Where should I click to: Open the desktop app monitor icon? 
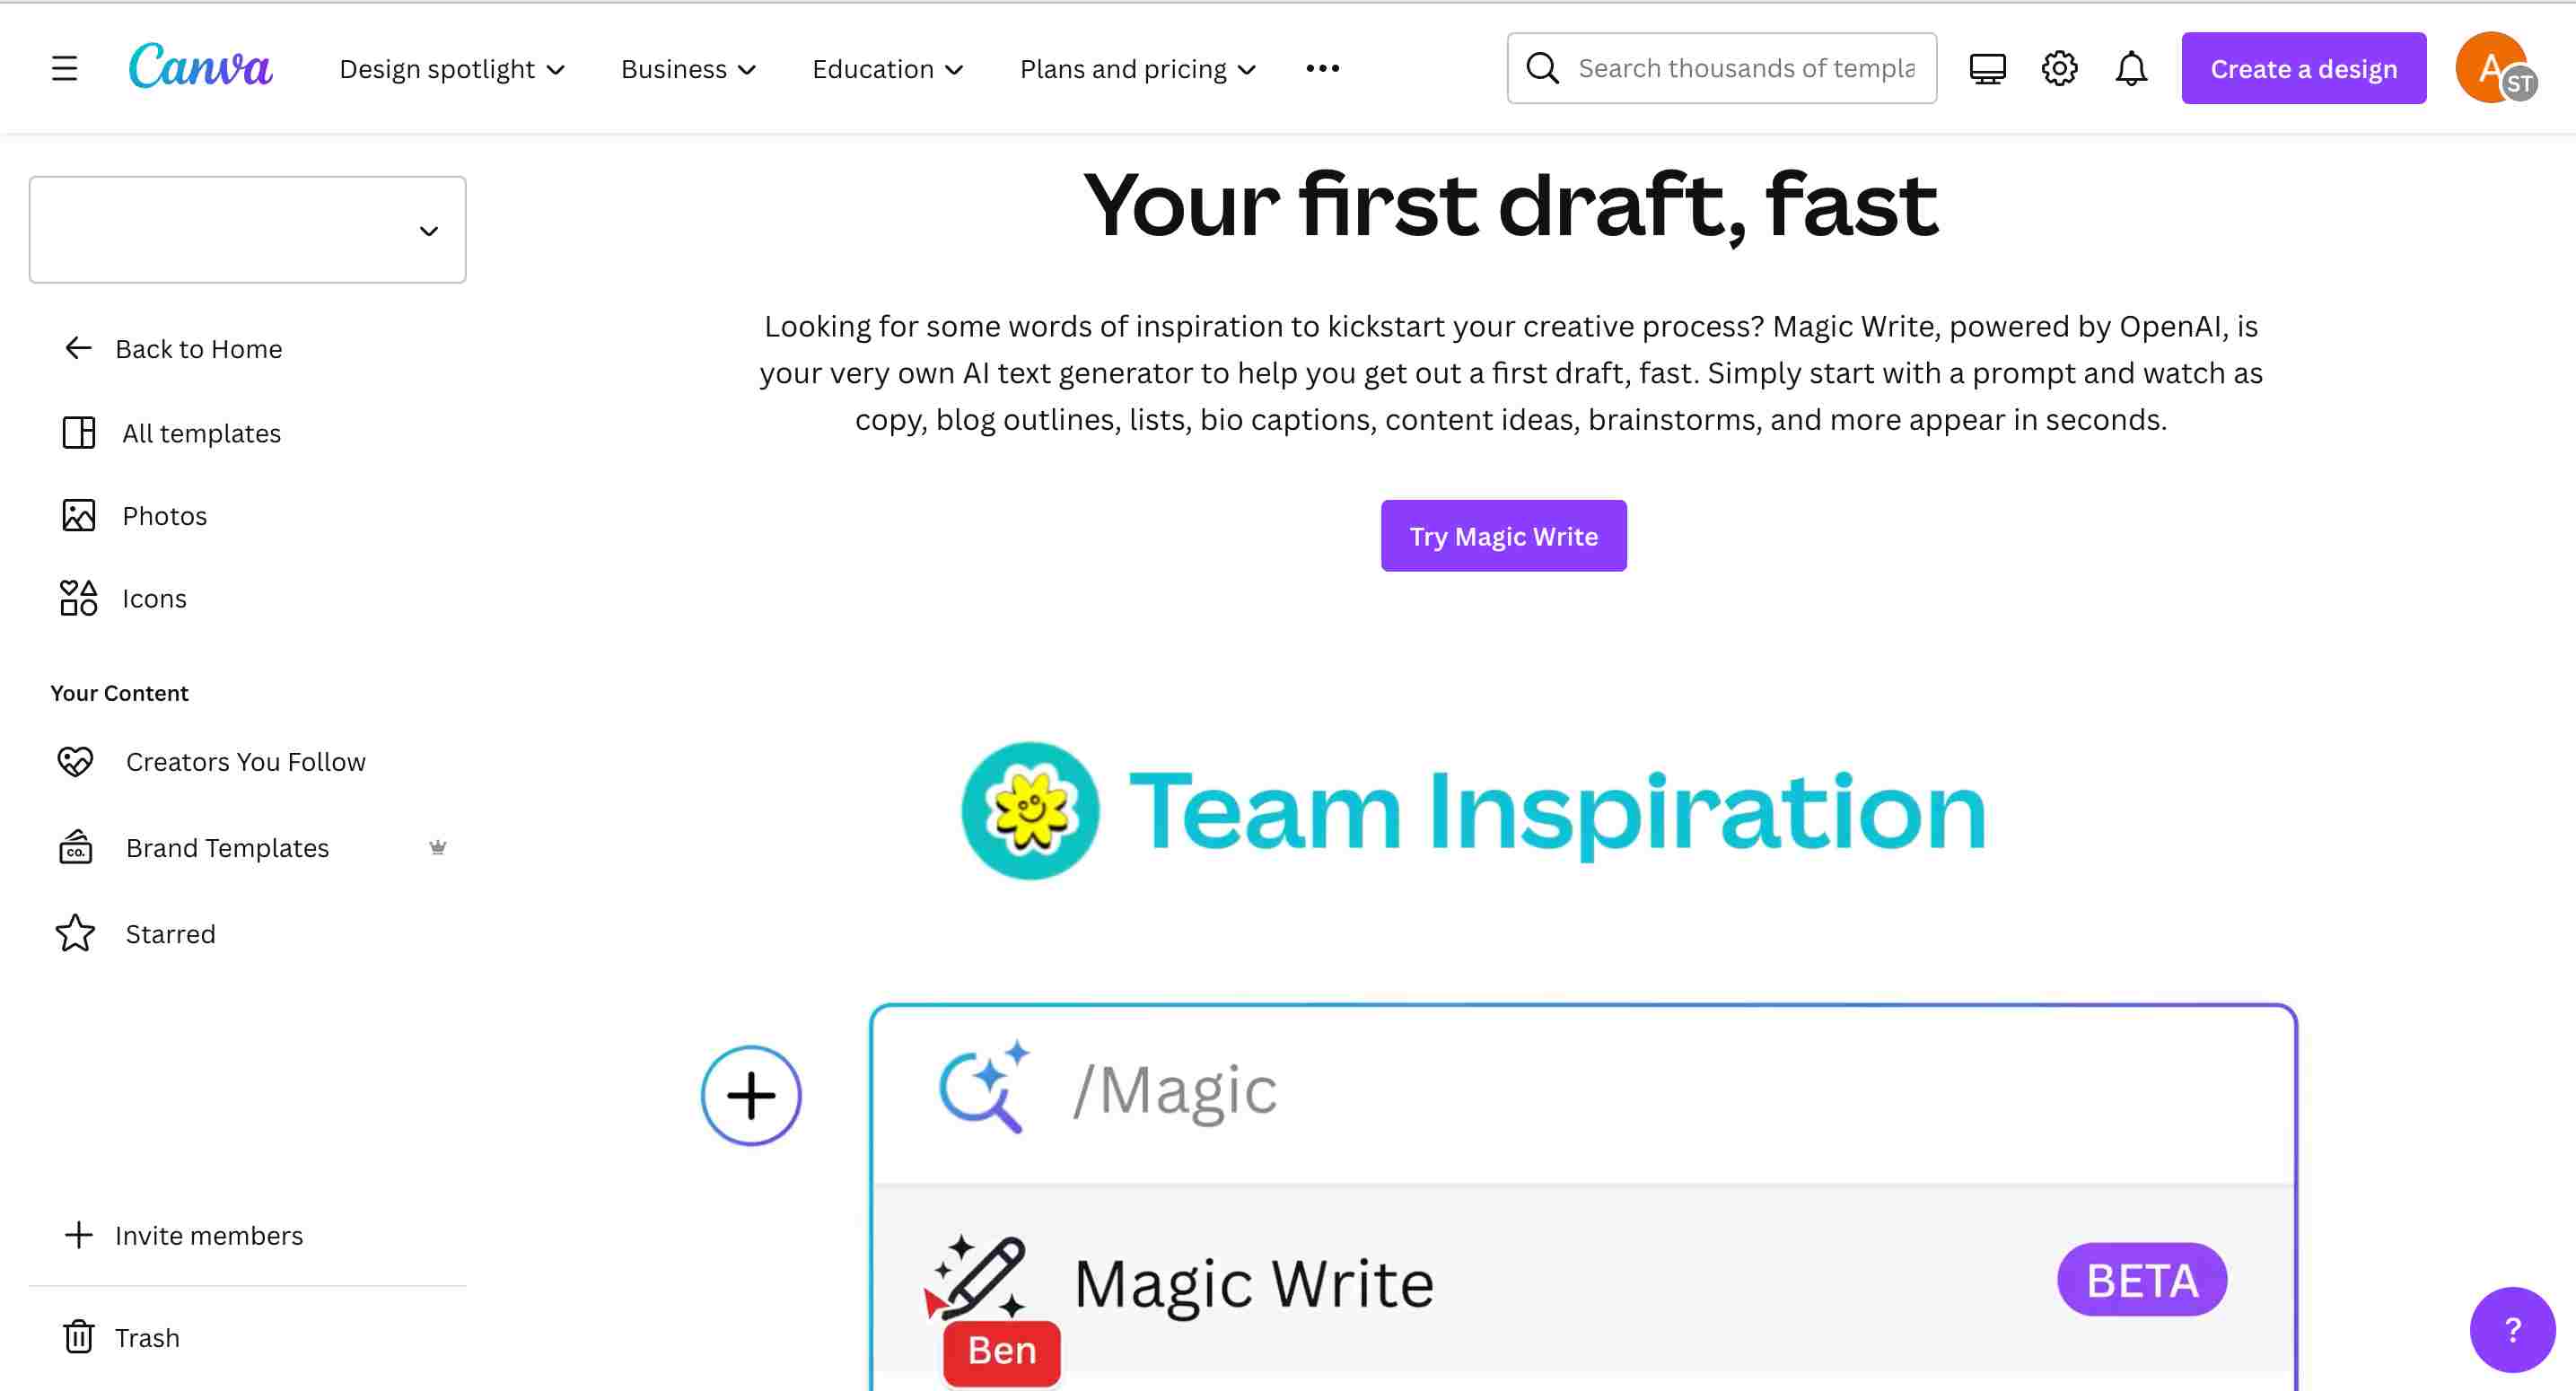1987,68
